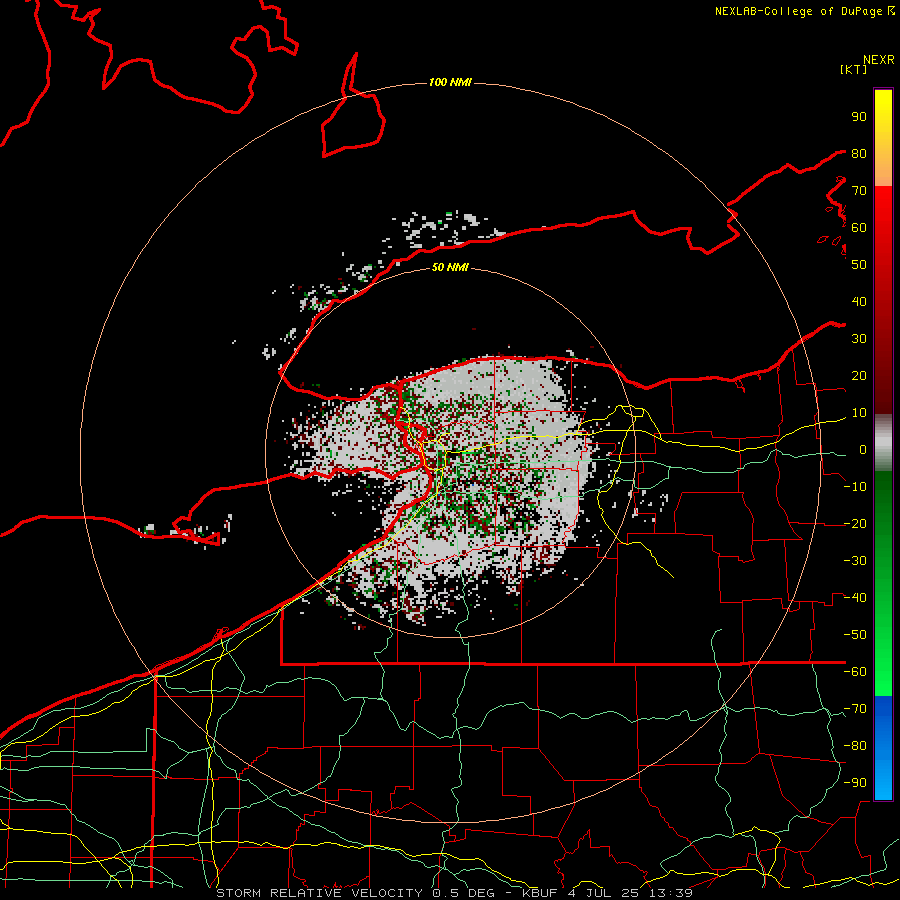Click the 50 value on the velocity scale

[859, 265]
